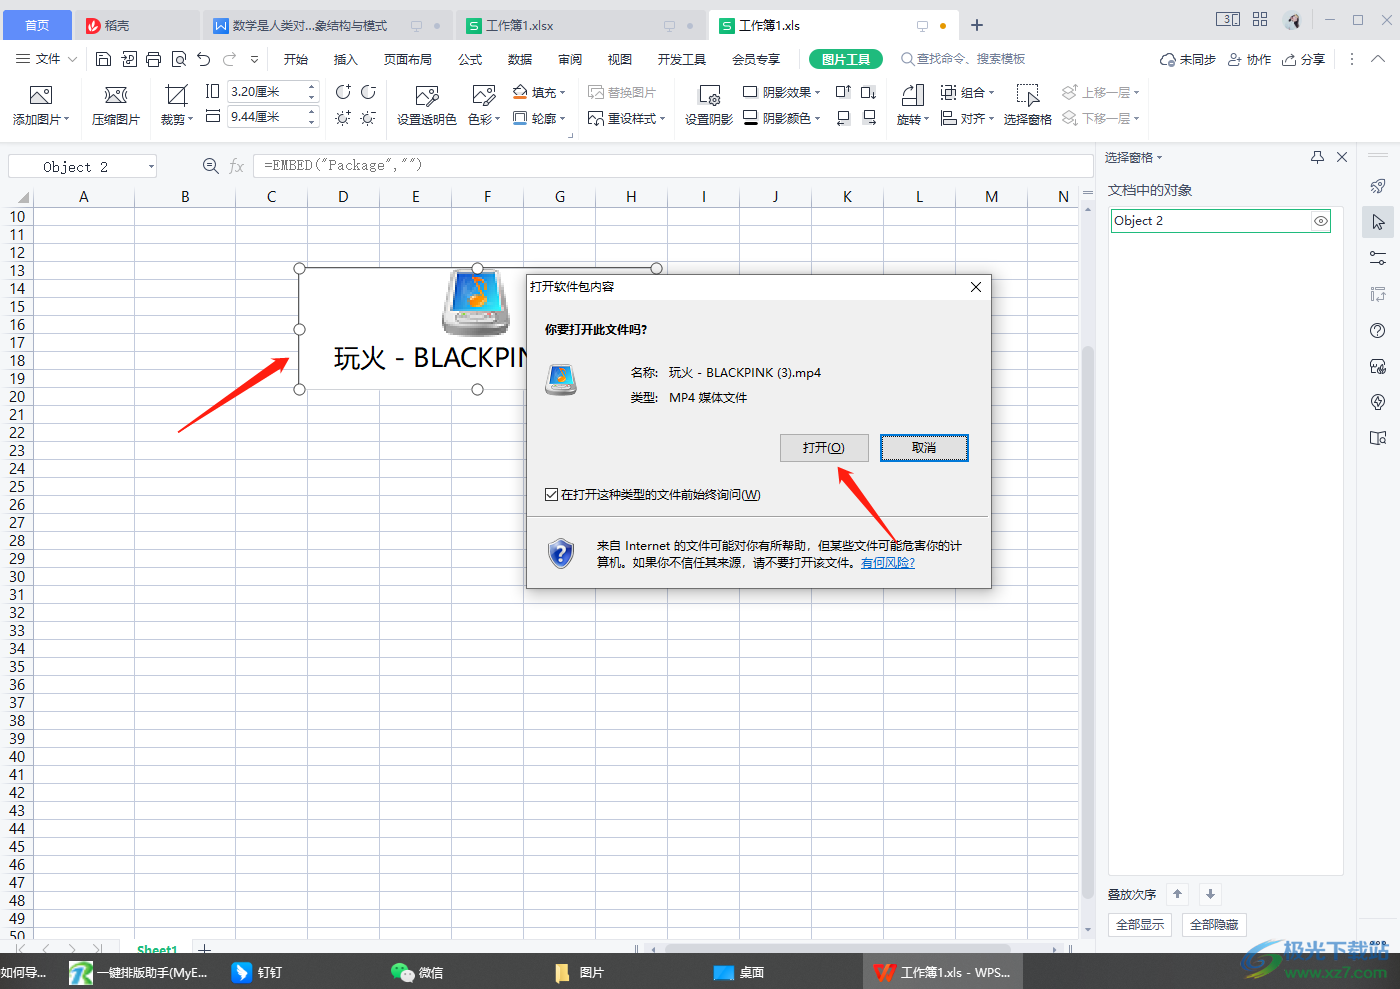The image size is (1400, 989).
Task: Click the 有何风险? link in dialog
Action: pyautogui.click(x=888, y=563)
